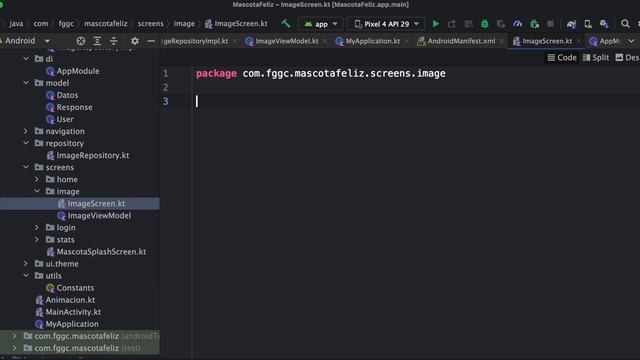Close the ImageScreen.kt editor tab
The height and width of the screenshot is (360, 640).
click(x=579, y=41)
